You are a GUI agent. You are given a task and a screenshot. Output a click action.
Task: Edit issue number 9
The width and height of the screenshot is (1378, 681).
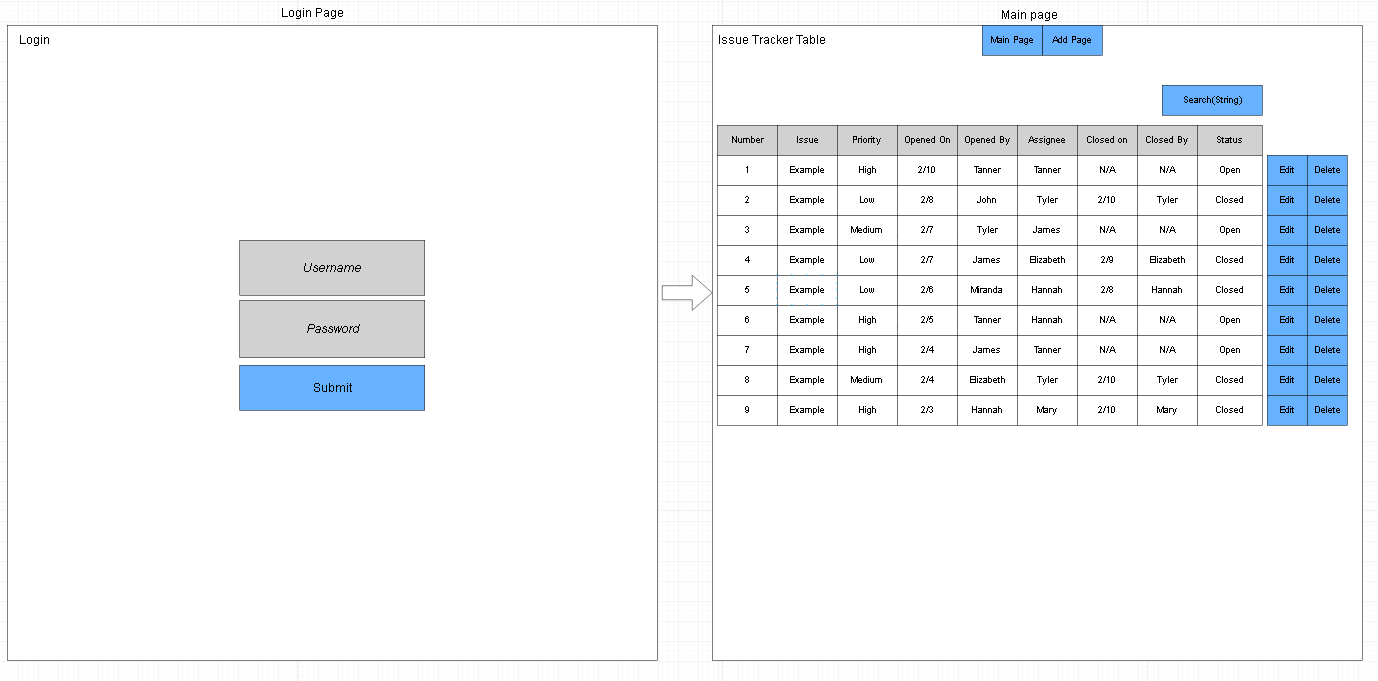coord(1287,410)
